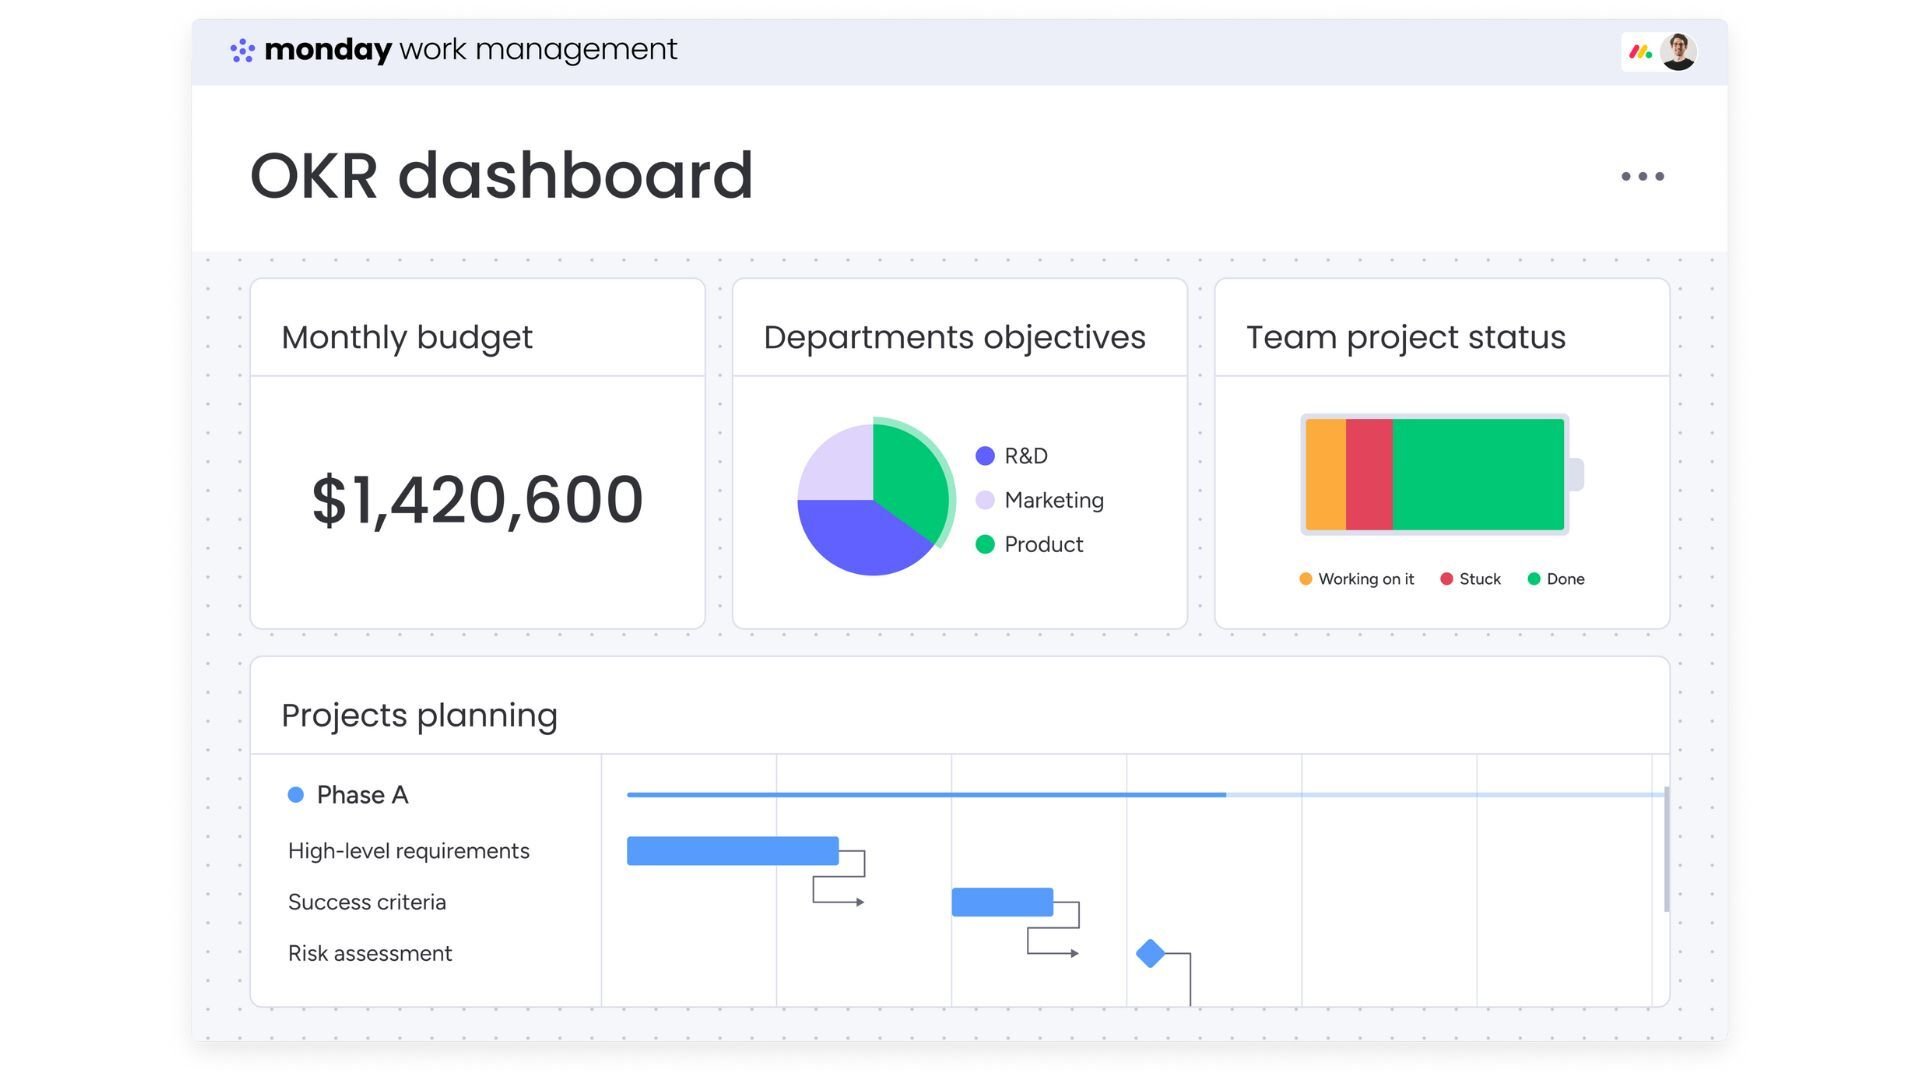
Task: Select the Marketing legend dot
Action: pos(984,500)
